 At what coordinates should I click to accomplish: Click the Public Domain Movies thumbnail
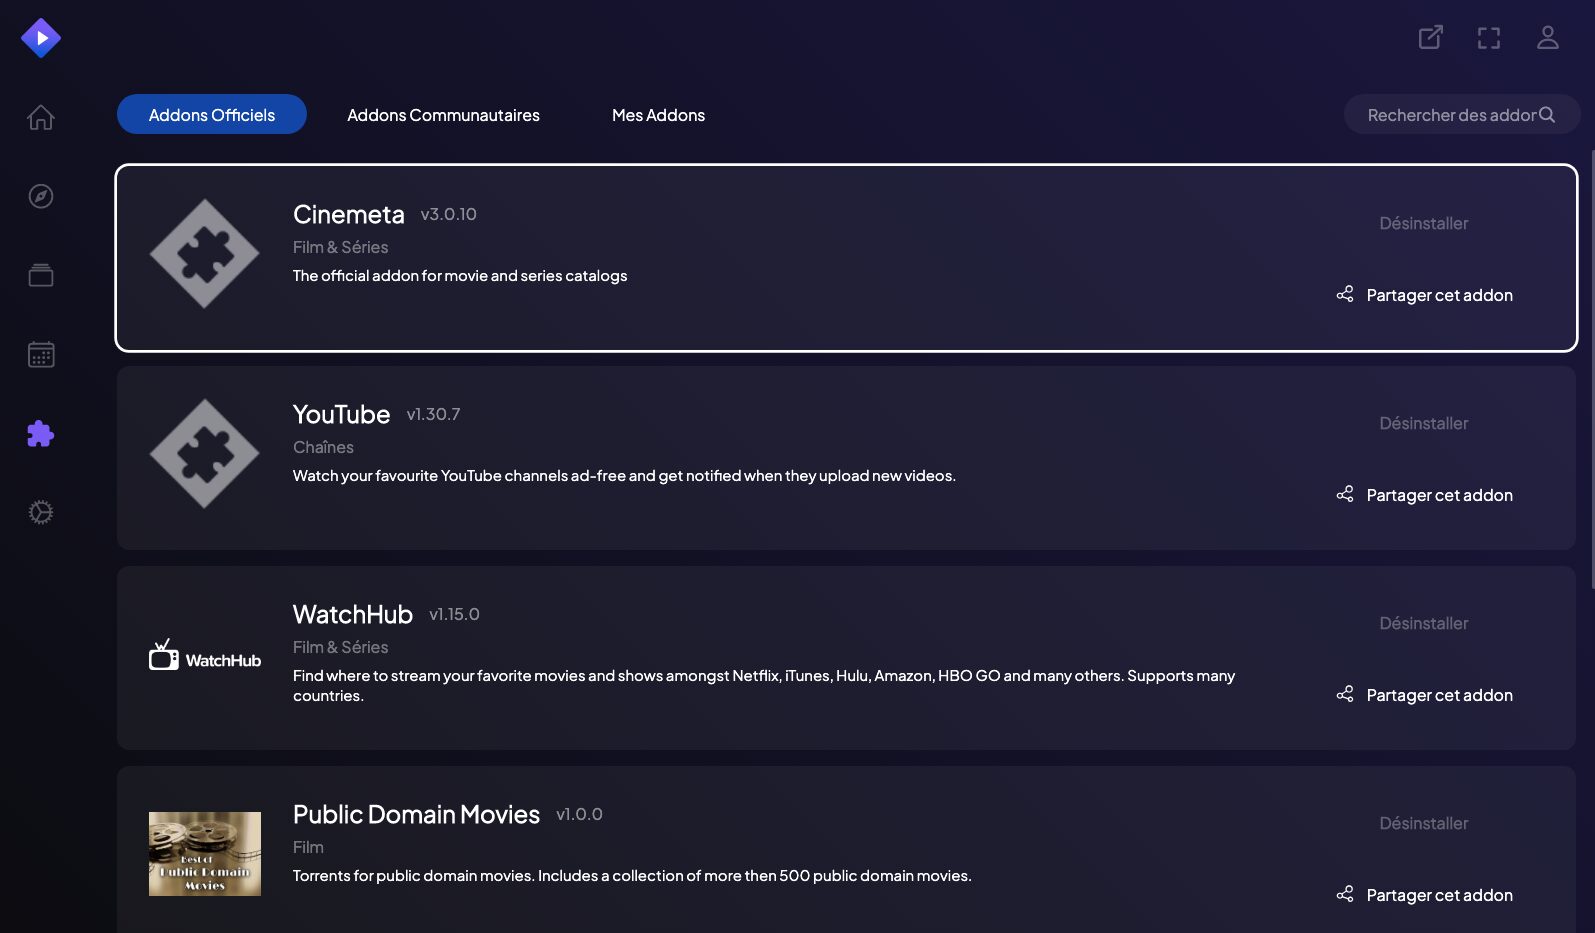click(x=205, y=854)
